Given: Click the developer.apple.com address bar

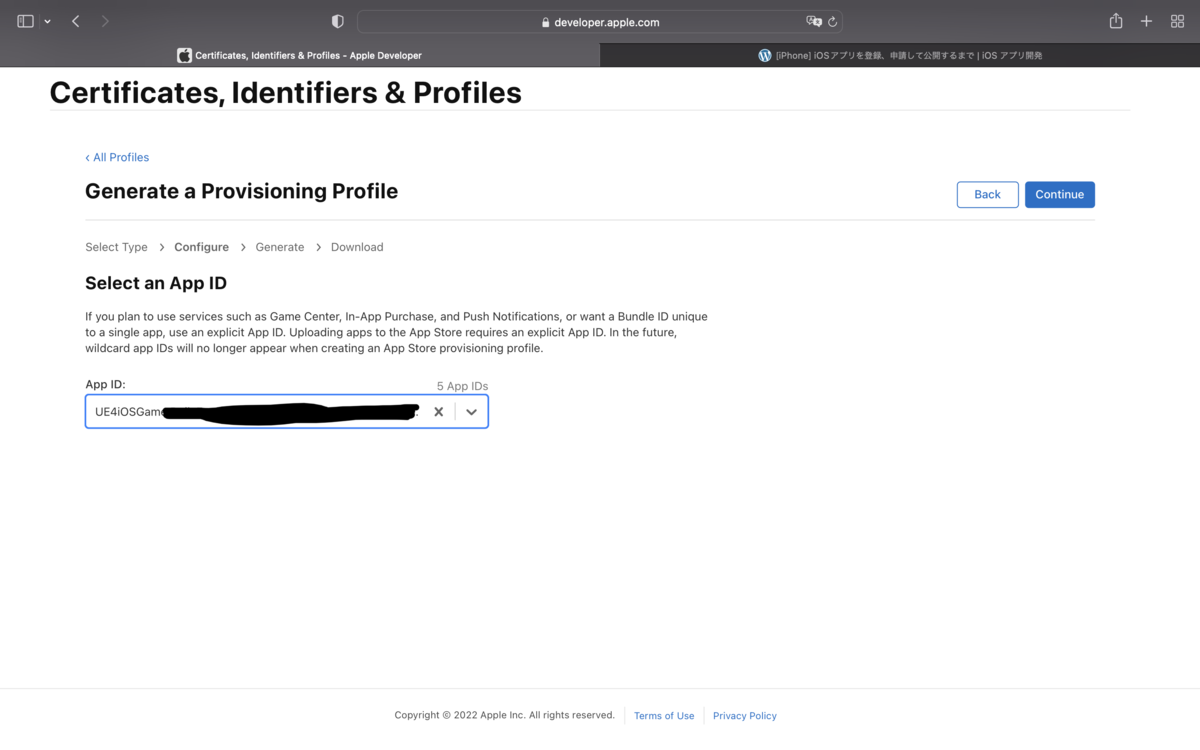Looking at the screenshot, I should click(x=600, y=21).
